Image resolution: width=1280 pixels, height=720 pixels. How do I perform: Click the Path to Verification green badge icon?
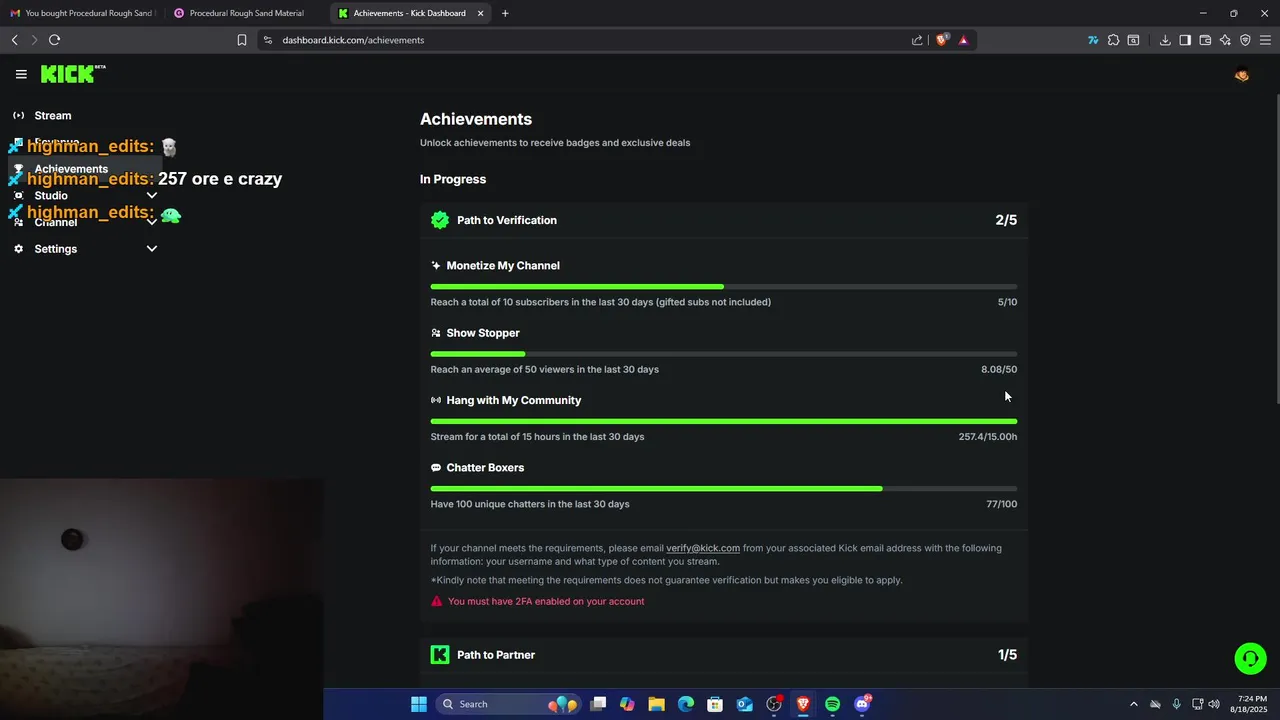440,220
